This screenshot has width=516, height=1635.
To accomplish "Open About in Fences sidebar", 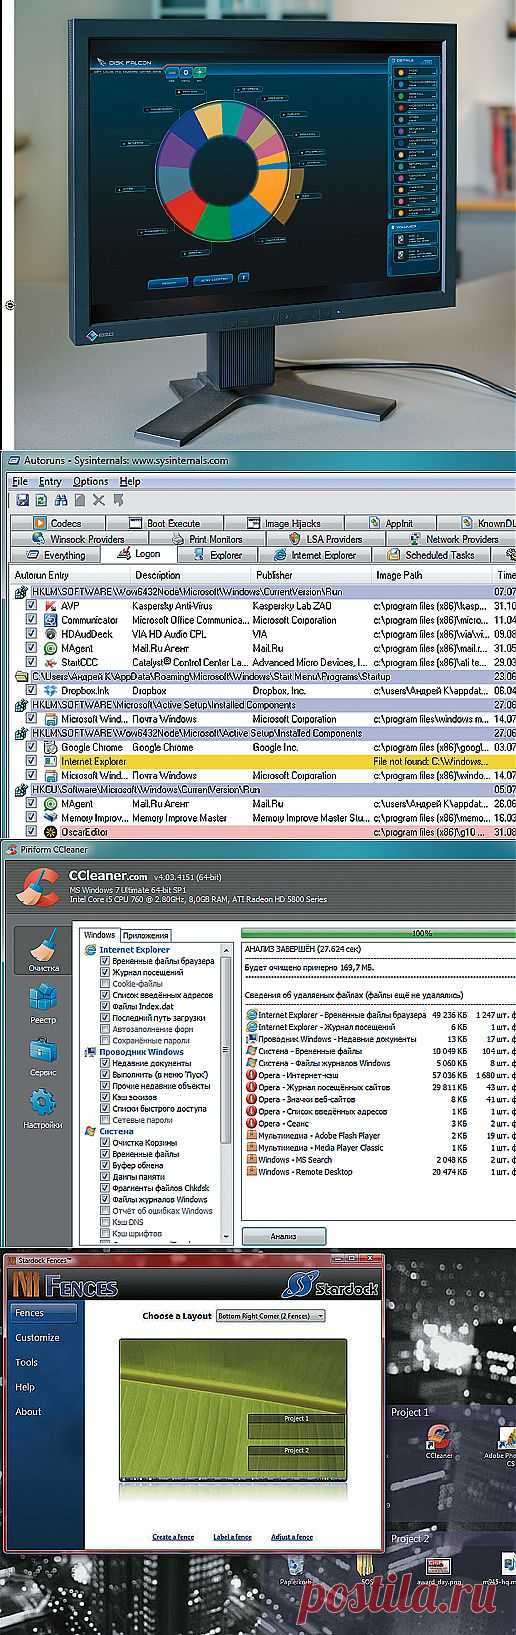I will 29,1412.
